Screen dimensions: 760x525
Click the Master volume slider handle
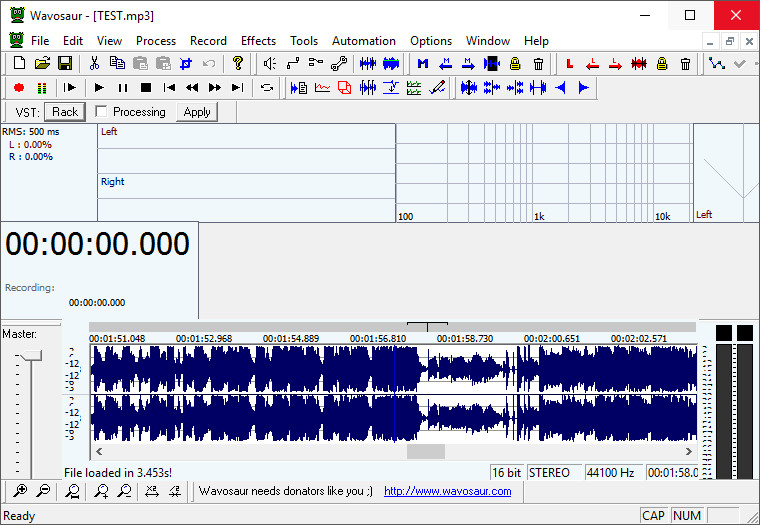click(x=30, y=356)
